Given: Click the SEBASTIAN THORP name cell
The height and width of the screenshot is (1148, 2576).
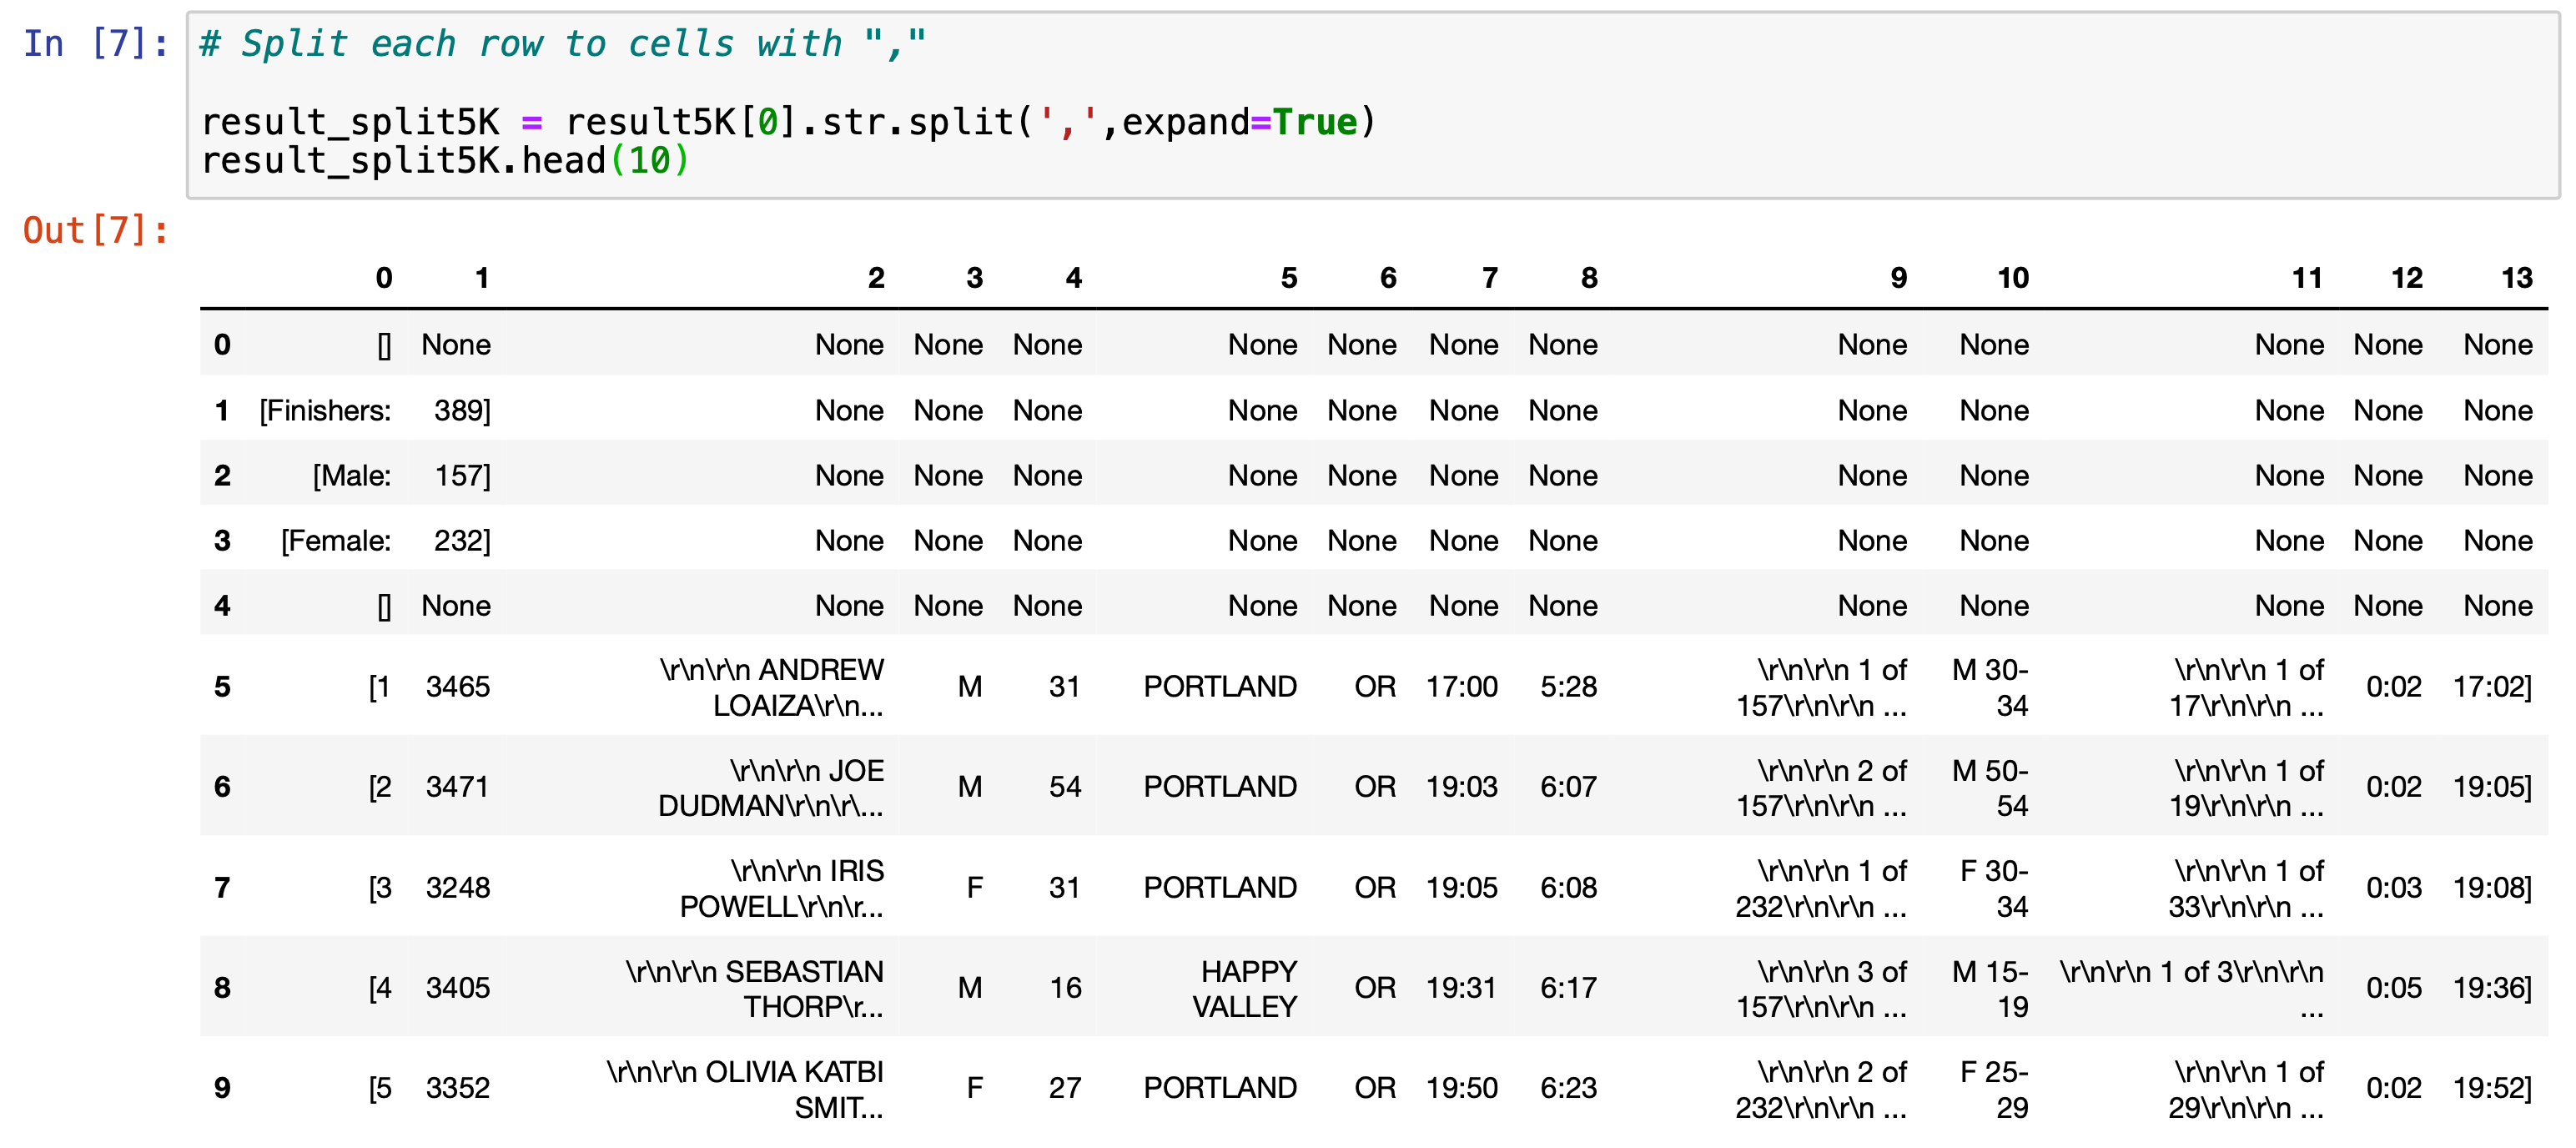Looking at the screenshot, I should 755,988.
